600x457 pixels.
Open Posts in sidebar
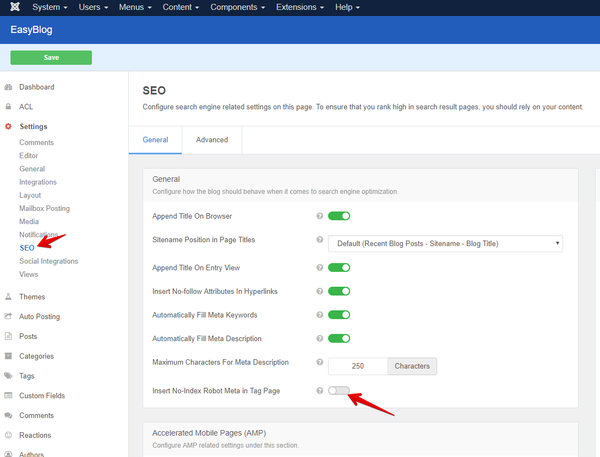click(x=28, y=336)
